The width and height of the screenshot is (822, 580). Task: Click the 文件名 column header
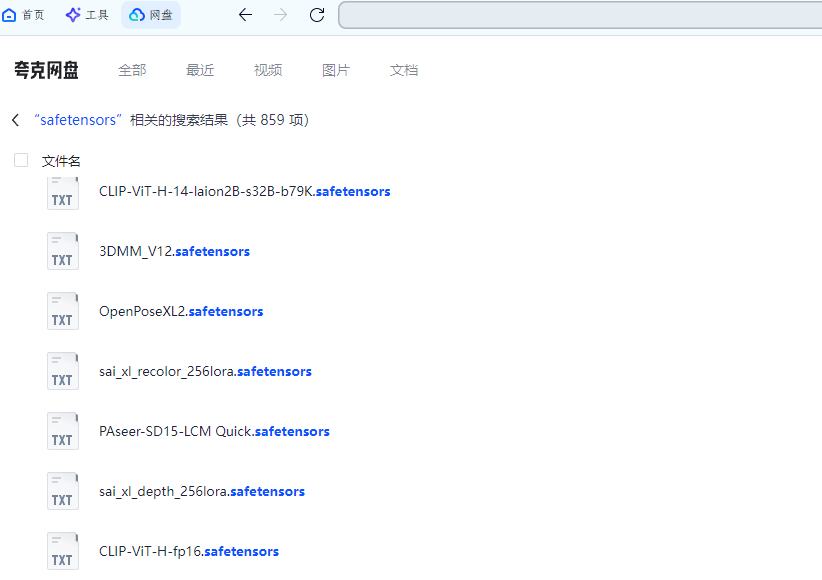point(61,161)
